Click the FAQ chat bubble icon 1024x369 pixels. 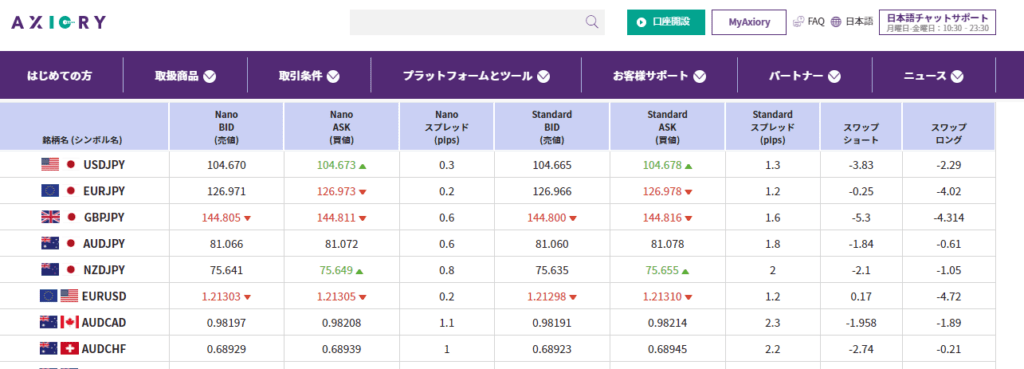pyautogui.click(x=799, y=22)
